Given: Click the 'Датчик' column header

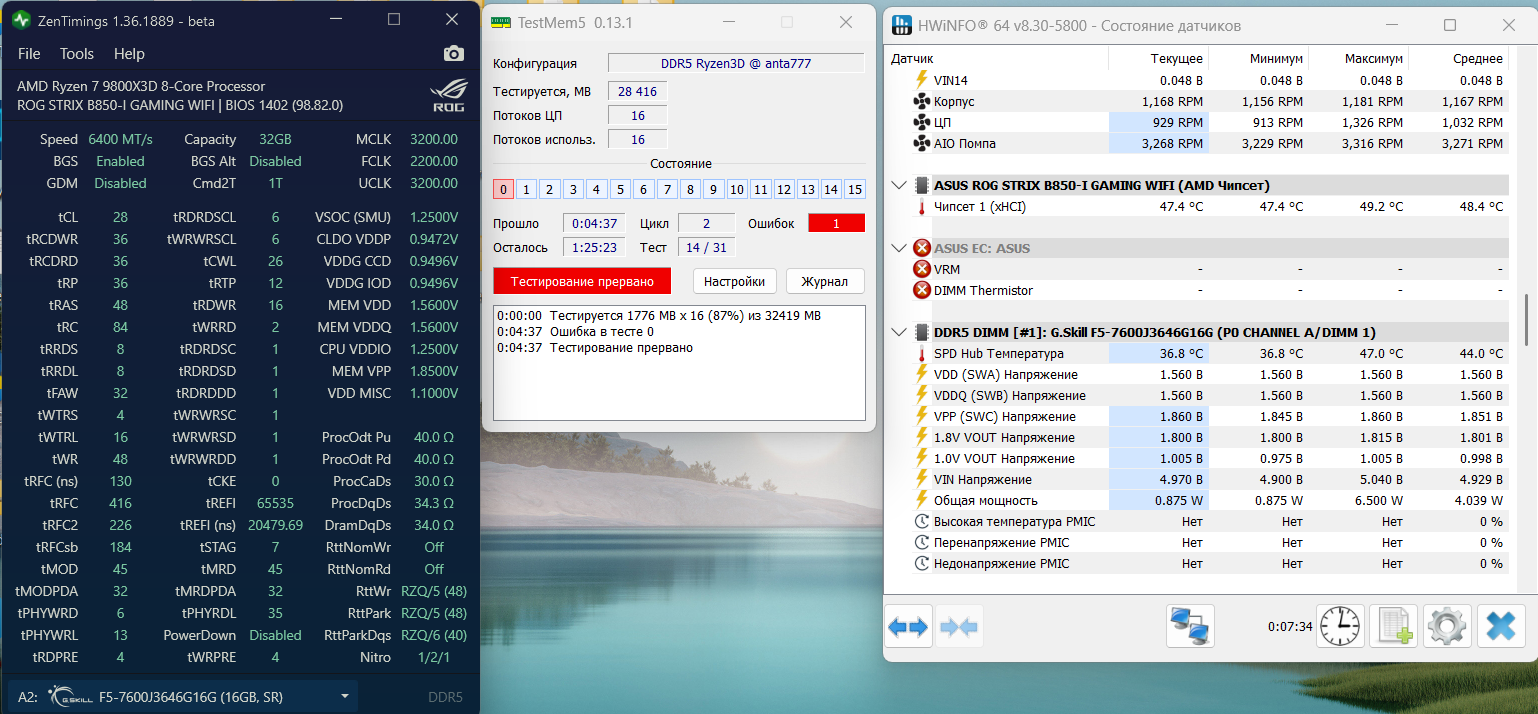Looking at the screenshot, I should point(912,59).
